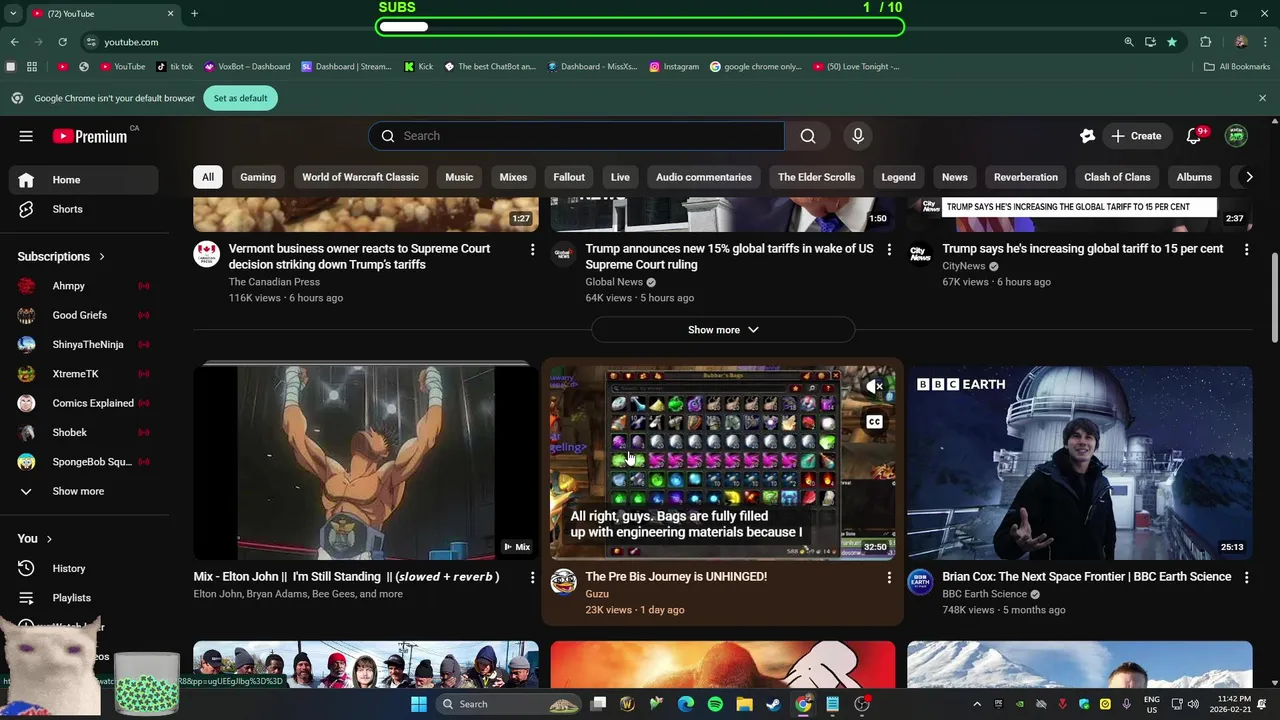Viewport: 1280px width, 720px height.
Task: Open The Pre Bis Journey is UNHINGED title
Action: point(676,577)
